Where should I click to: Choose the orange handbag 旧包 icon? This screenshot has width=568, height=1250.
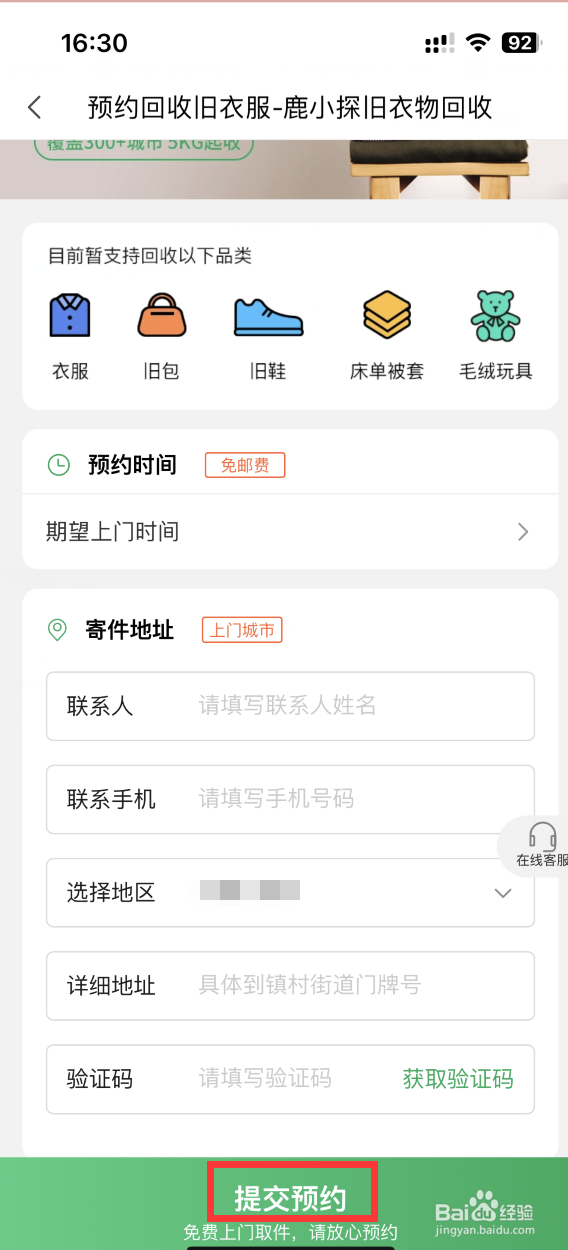click(x=162, y=315)
